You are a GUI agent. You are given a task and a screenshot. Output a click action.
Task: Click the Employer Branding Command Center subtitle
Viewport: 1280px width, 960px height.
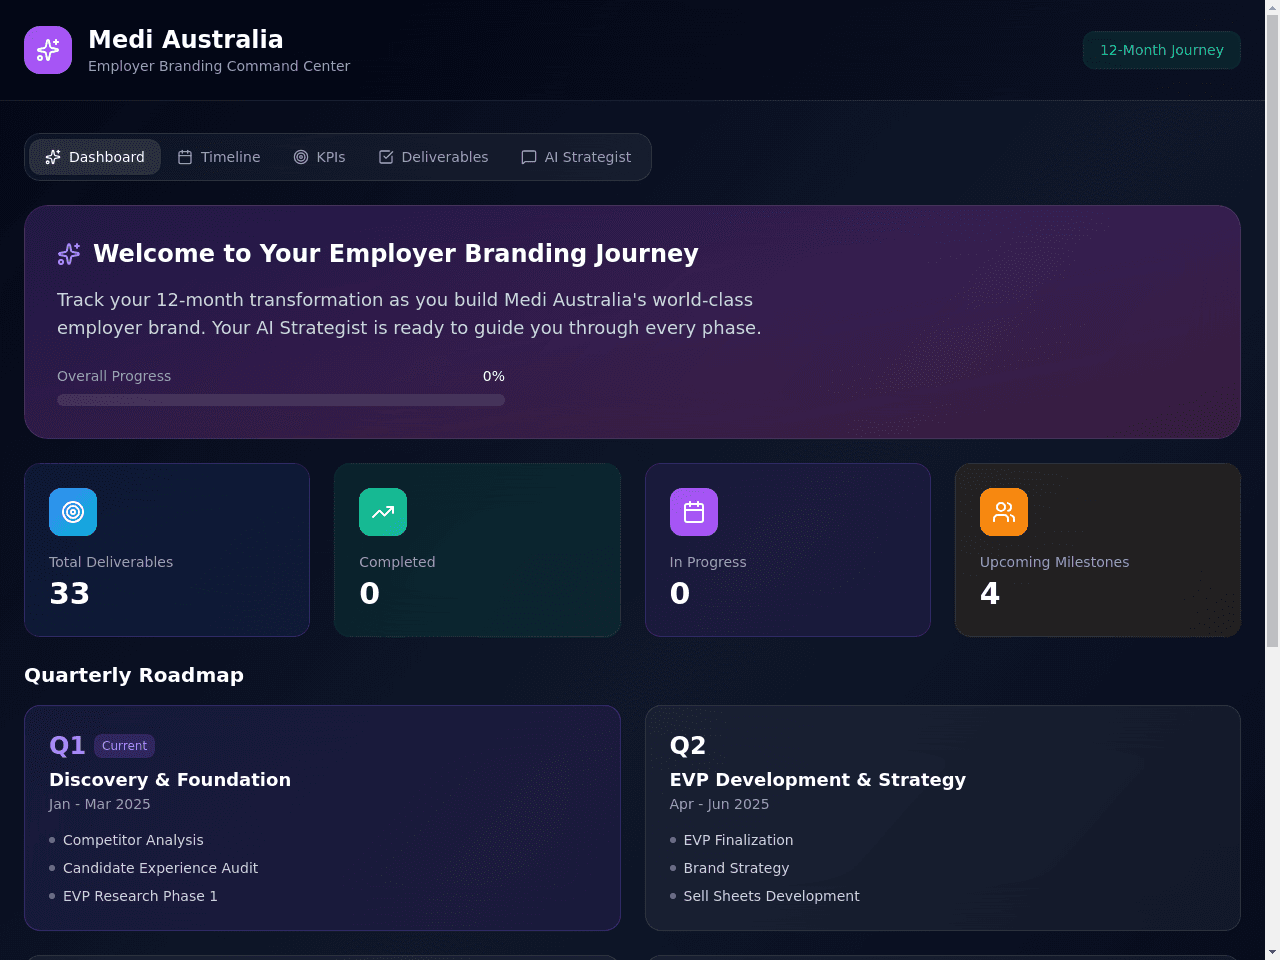[219, 66]
